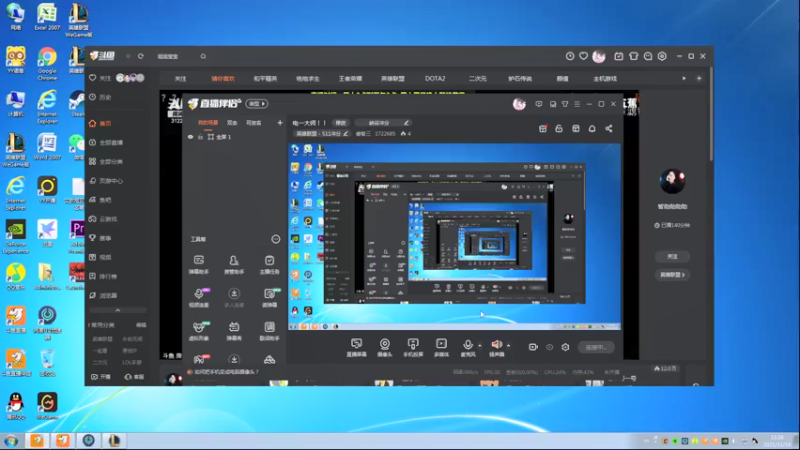
Task: Click the 斗鱼 window vertical scrollbar
Action: point(711,114)
